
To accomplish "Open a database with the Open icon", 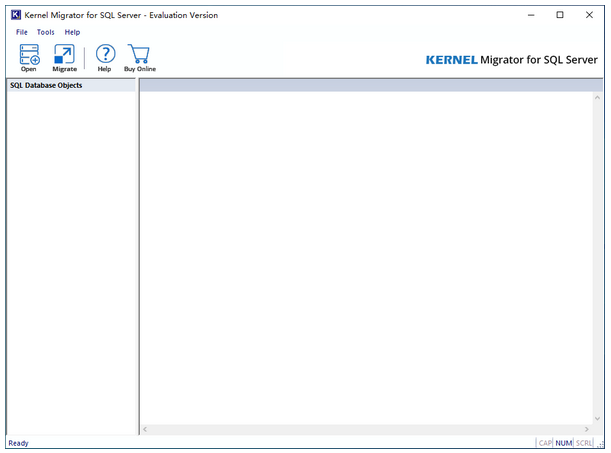I will [29, 58].
